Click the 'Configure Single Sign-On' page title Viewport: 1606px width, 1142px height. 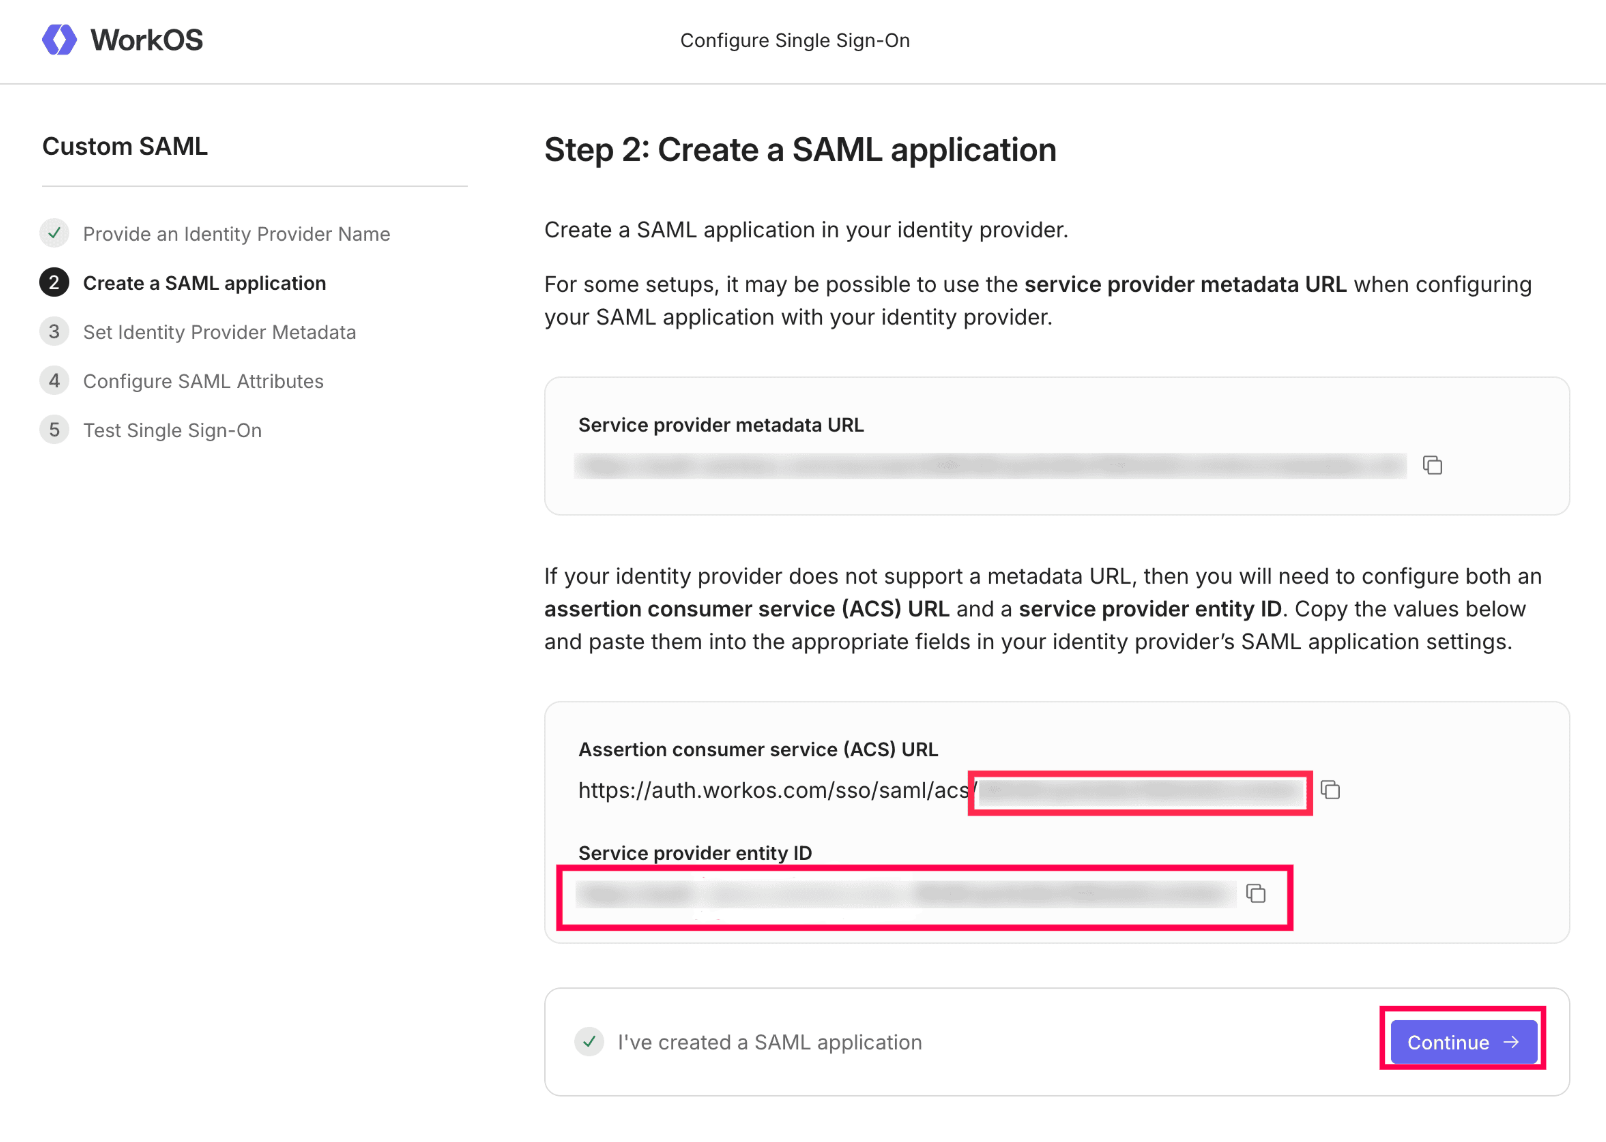click(795, 40)
